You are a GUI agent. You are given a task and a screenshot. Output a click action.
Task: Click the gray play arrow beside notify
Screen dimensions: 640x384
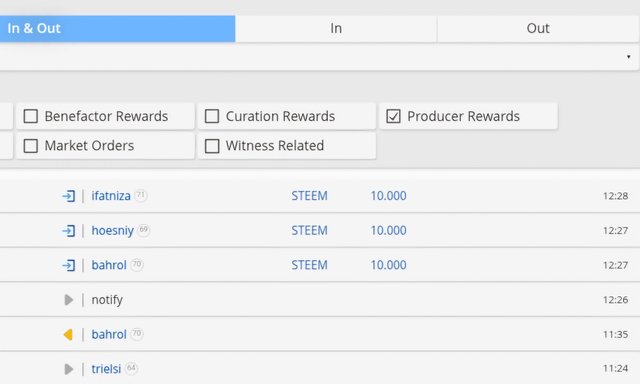(69, 300)
